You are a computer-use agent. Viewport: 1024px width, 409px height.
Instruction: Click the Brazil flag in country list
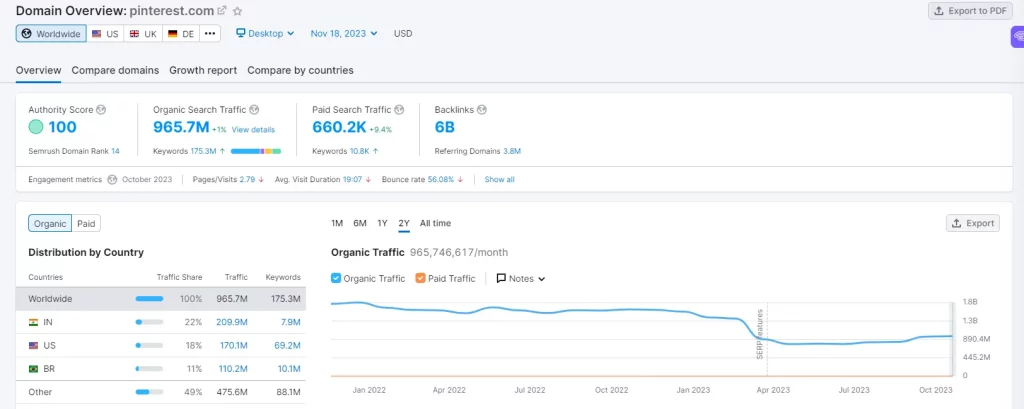33,368
